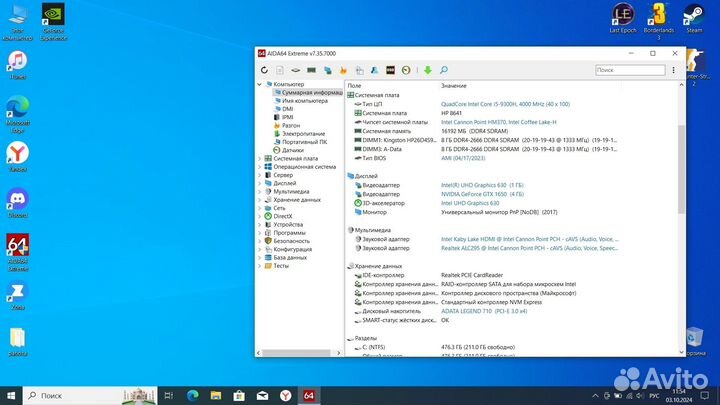
Task: Open the blue magnifier driver updates icon
Action: tap(444, 70)
